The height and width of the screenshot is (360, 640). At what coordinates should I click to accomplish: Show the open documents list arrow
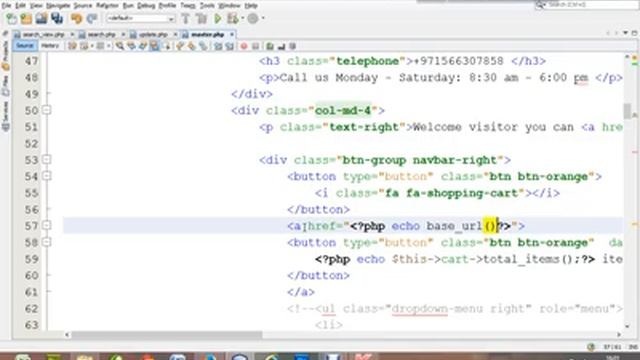coord(625,33)
